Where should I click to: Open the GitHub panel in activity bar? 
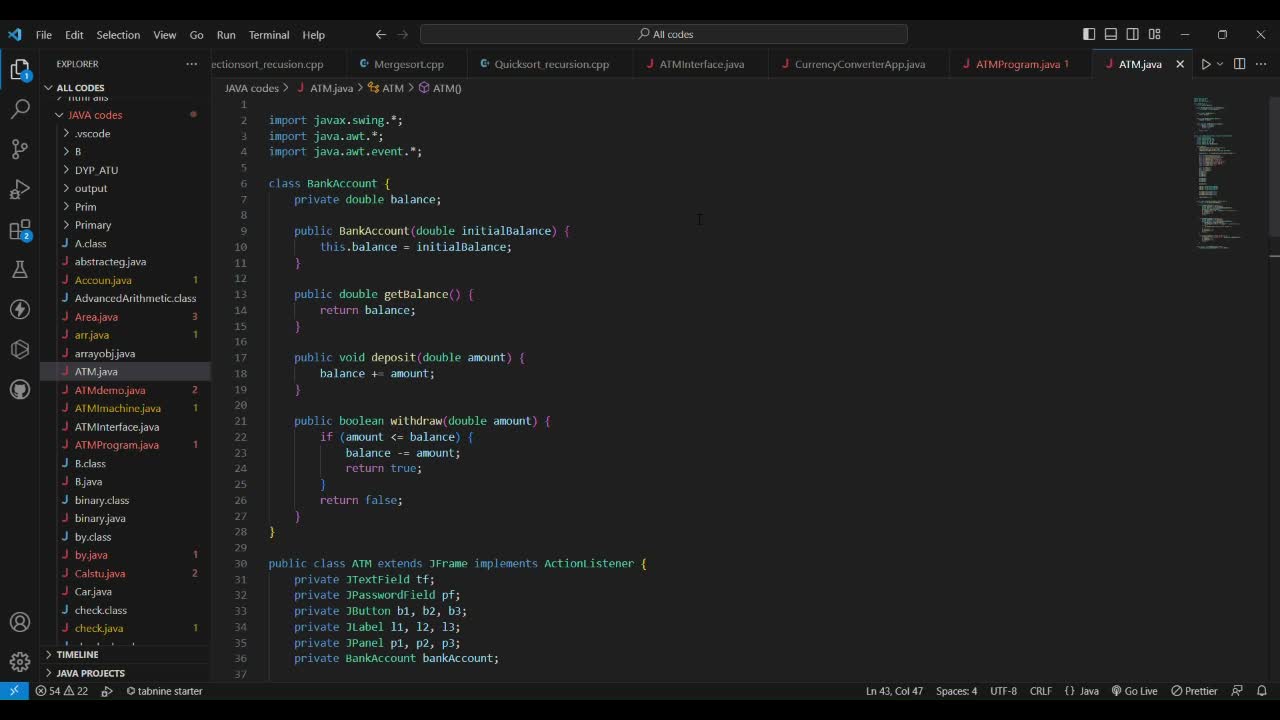[20, 389]
